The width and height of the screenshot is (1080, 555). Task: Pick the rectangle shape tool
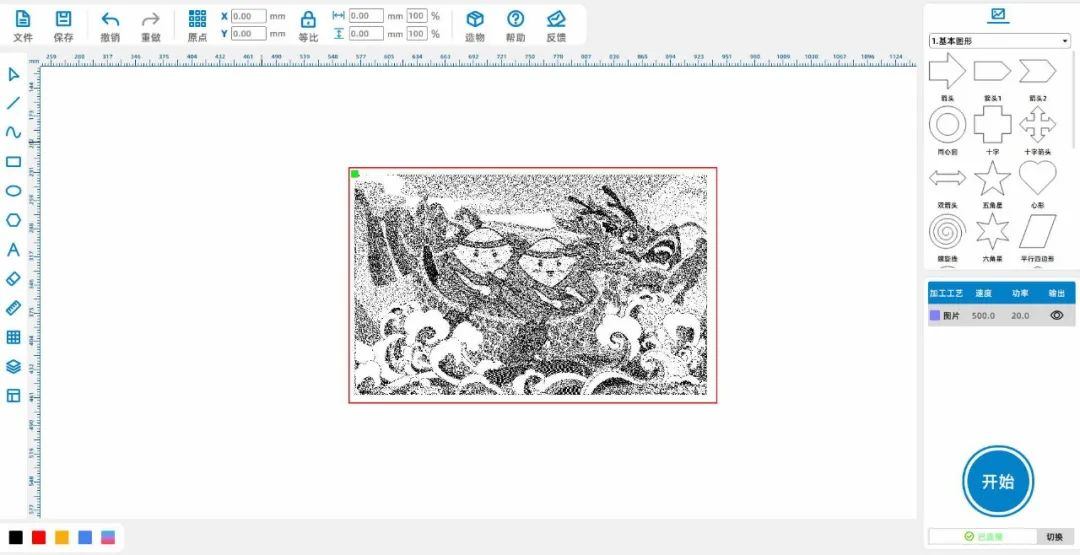14,161
